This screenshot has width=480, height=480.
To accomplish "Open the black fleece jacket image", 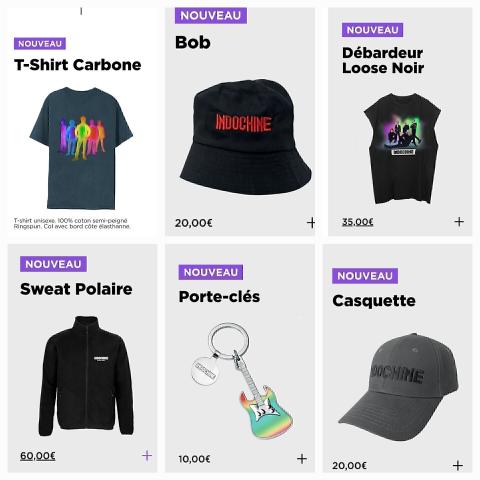I will [x=86, y=376].
